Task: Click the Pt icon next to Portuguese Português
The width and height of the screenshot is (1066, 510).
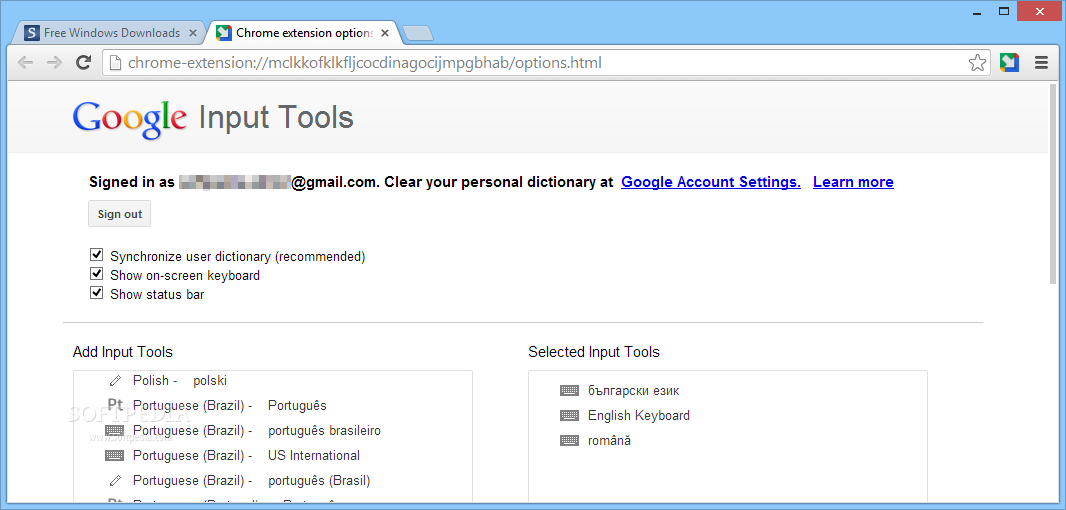Action: pyautogui.click(x=116, y=405)
